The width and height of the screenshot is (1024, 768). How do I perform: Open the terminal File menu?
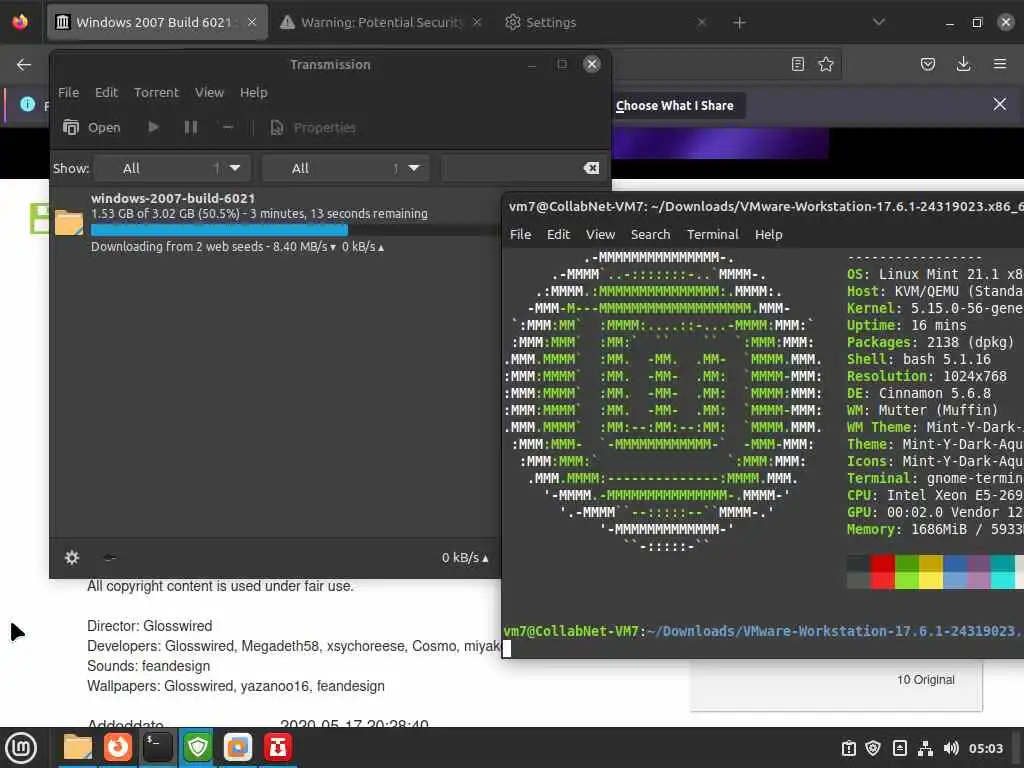[520, 234]
